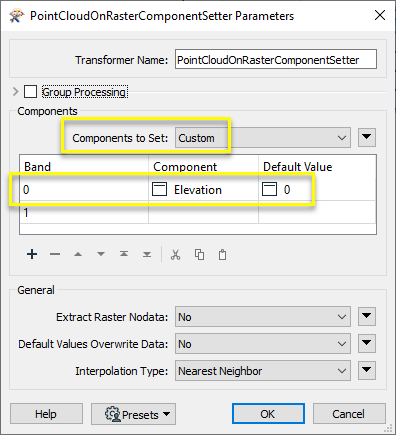Open the Presets menu button
Viewport: 396px width, 435px height.
(133, 414)
